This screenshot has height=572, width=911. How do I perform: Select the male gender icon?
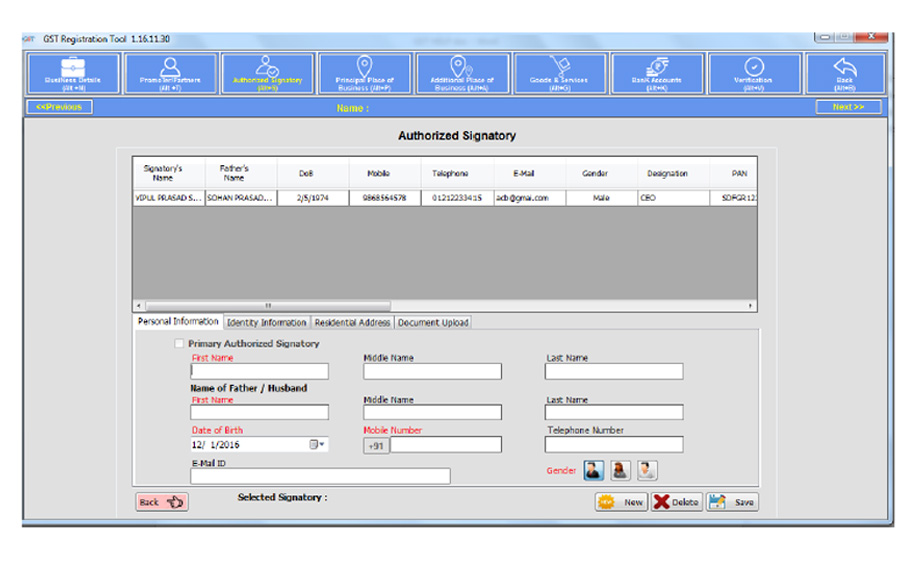coord(593,470)
